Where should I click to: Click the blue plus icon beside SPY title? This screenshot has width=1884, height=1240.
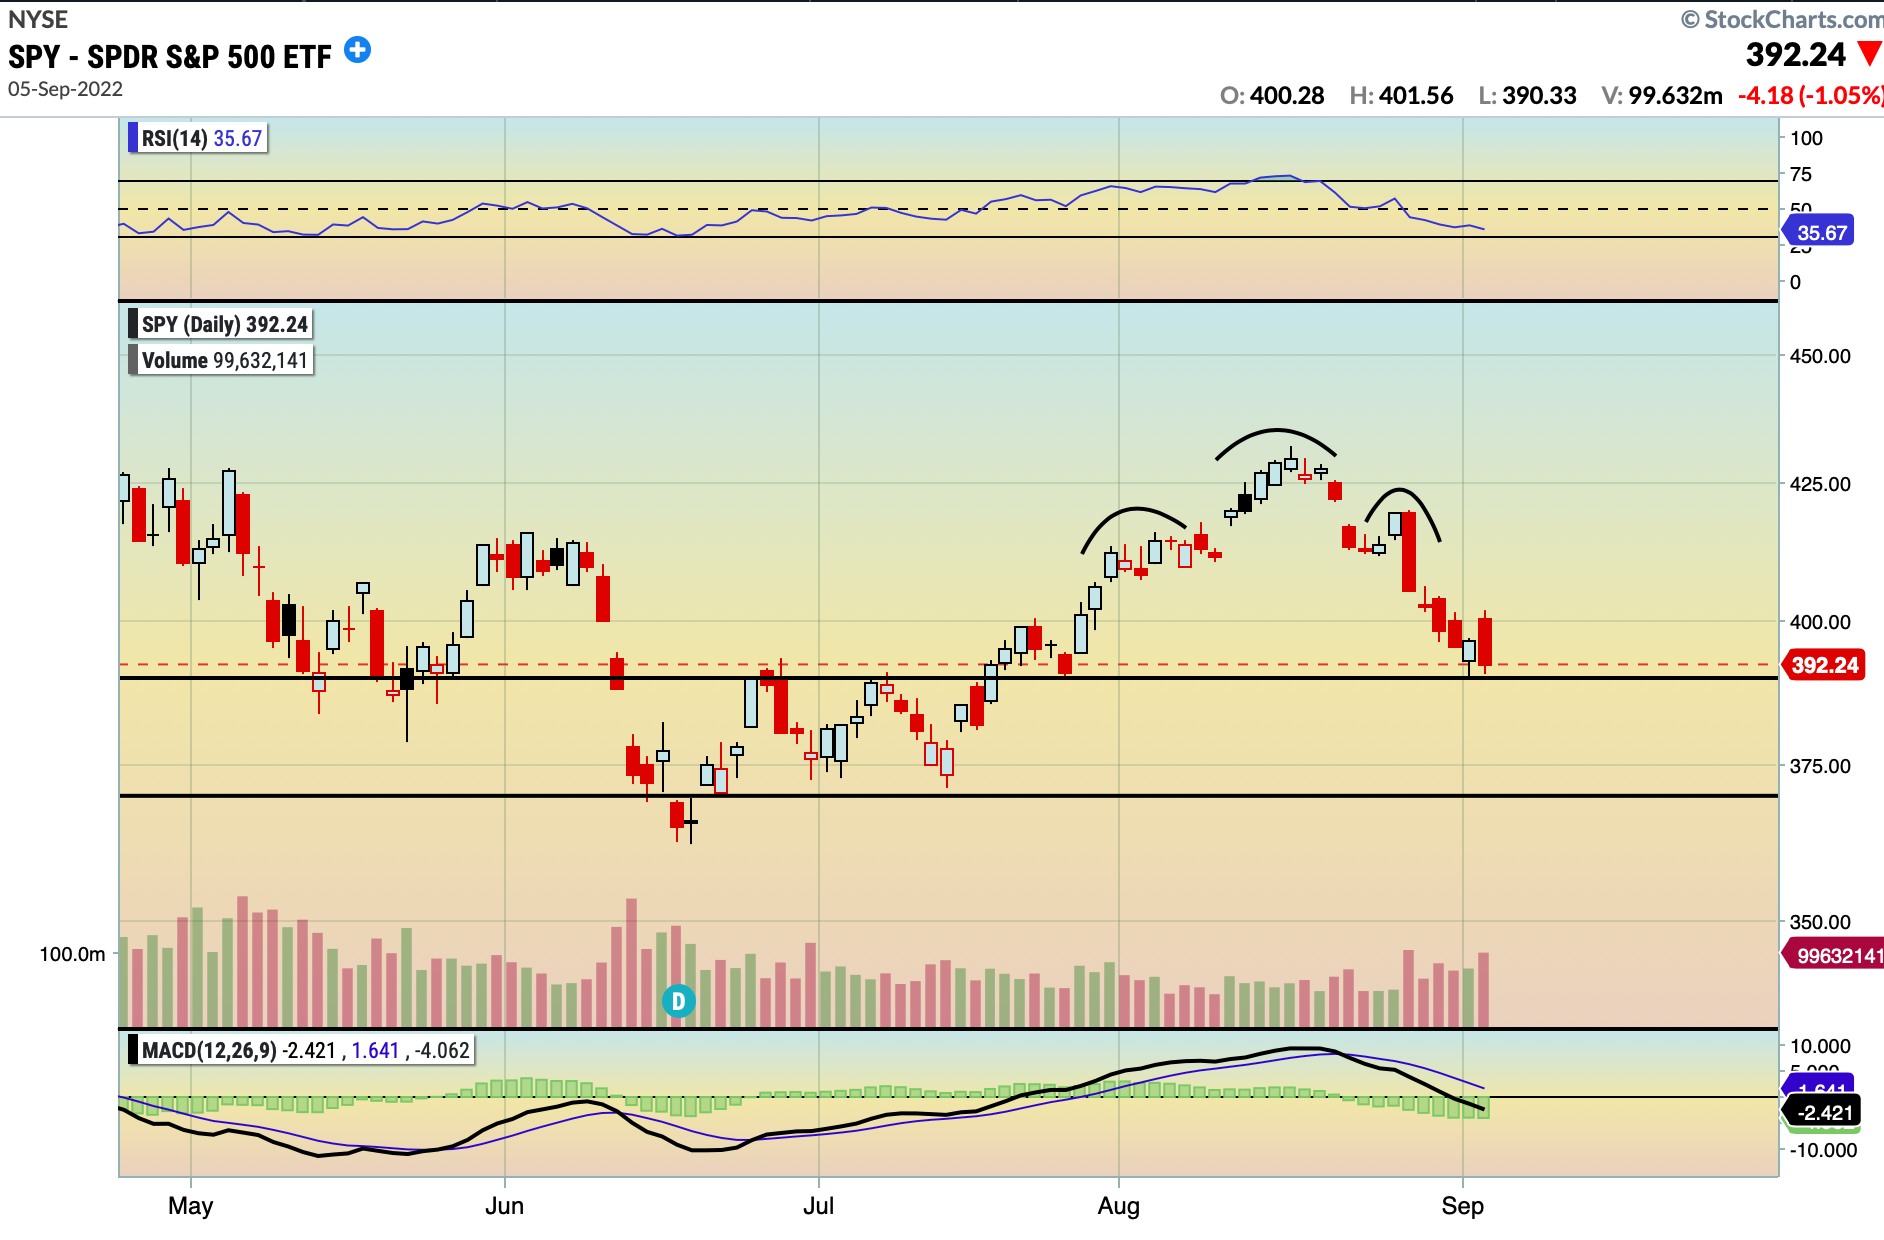357,49
